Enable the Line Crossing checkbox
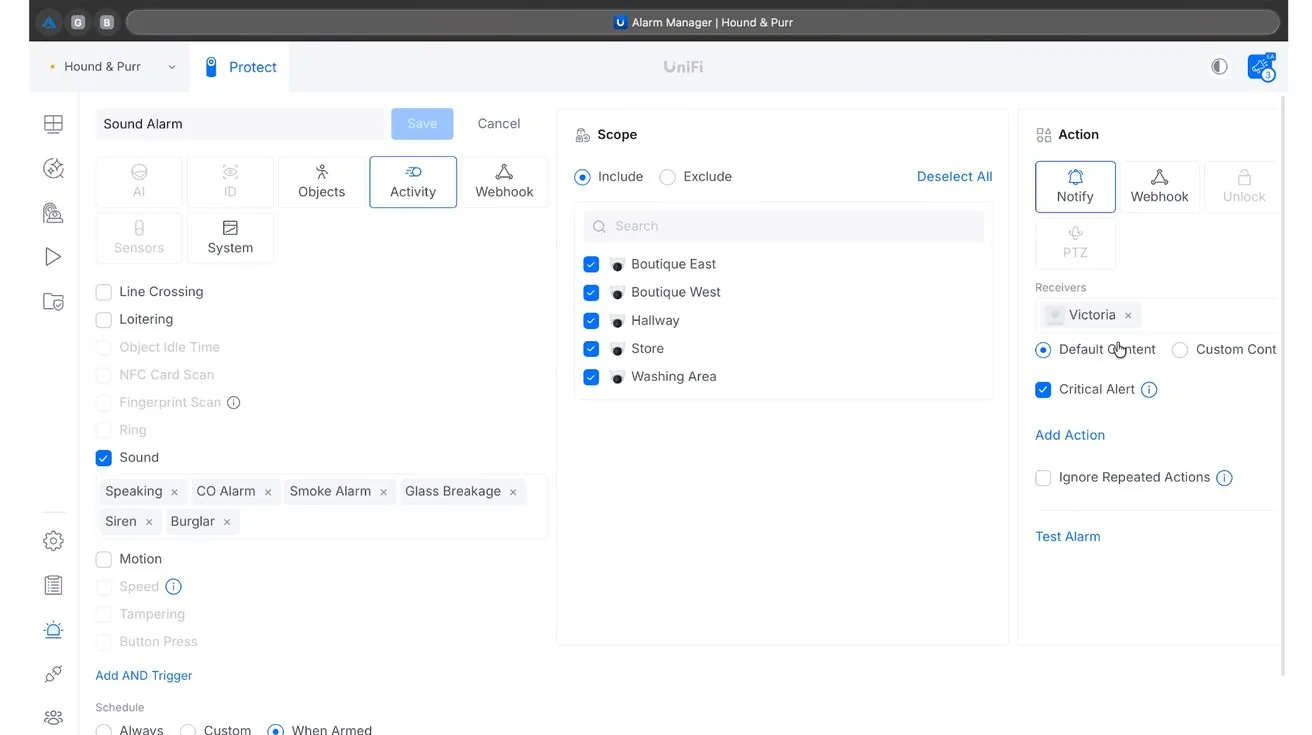 click(x=104, y=292)
